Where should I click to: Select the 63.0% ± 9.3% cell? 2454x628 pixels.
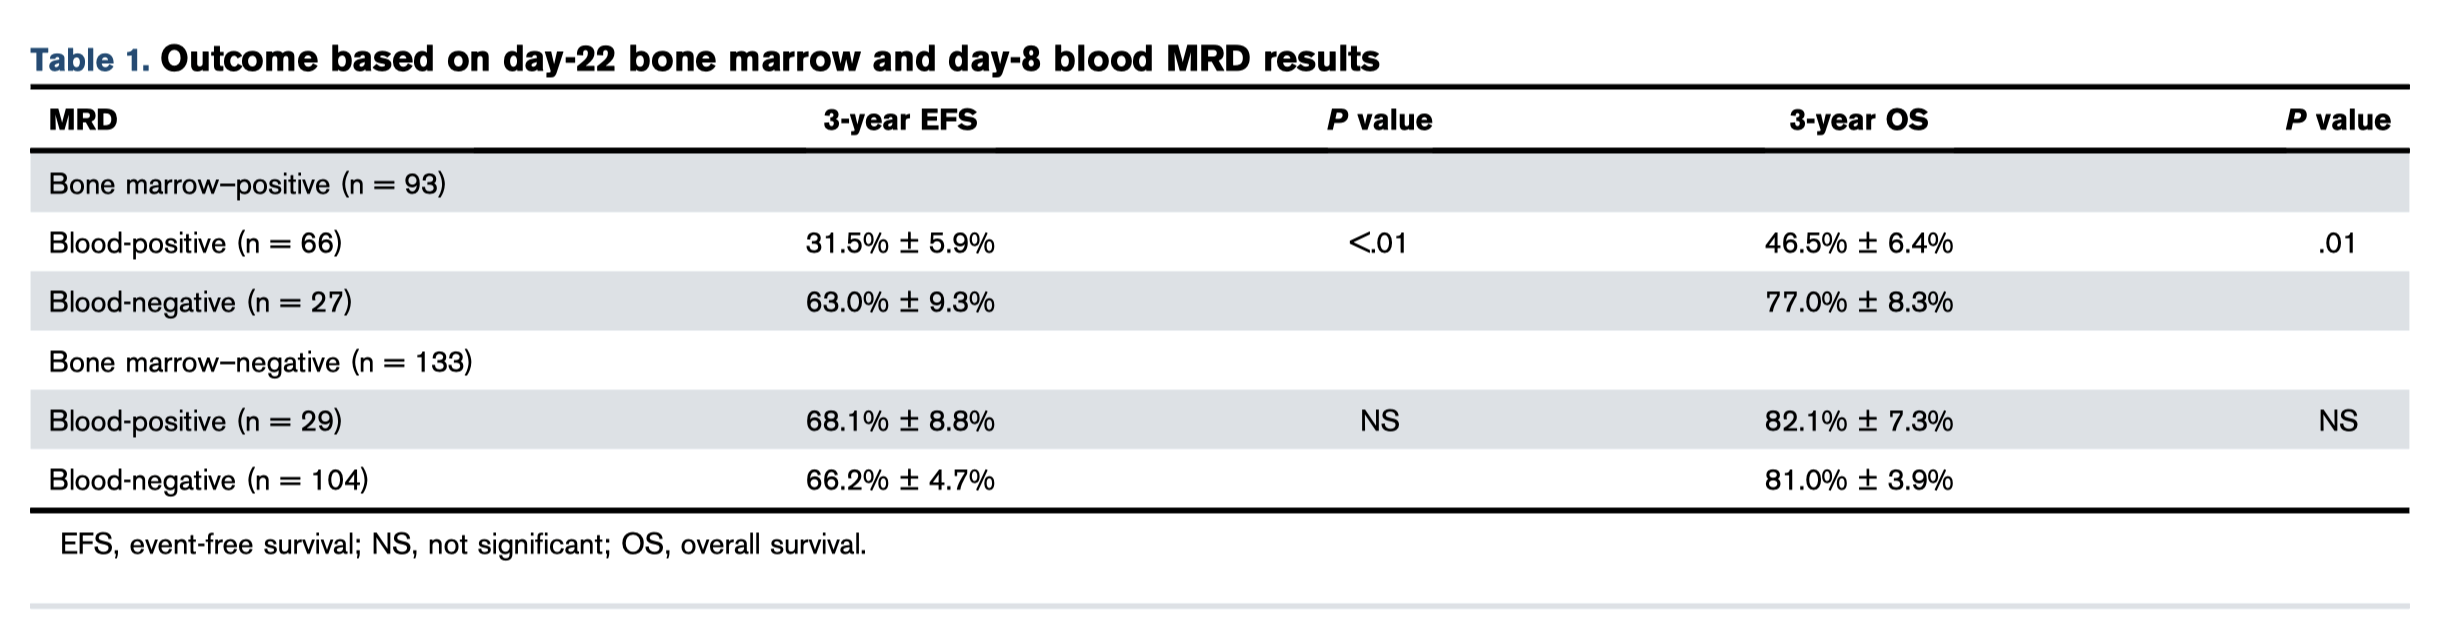[900, 302]
